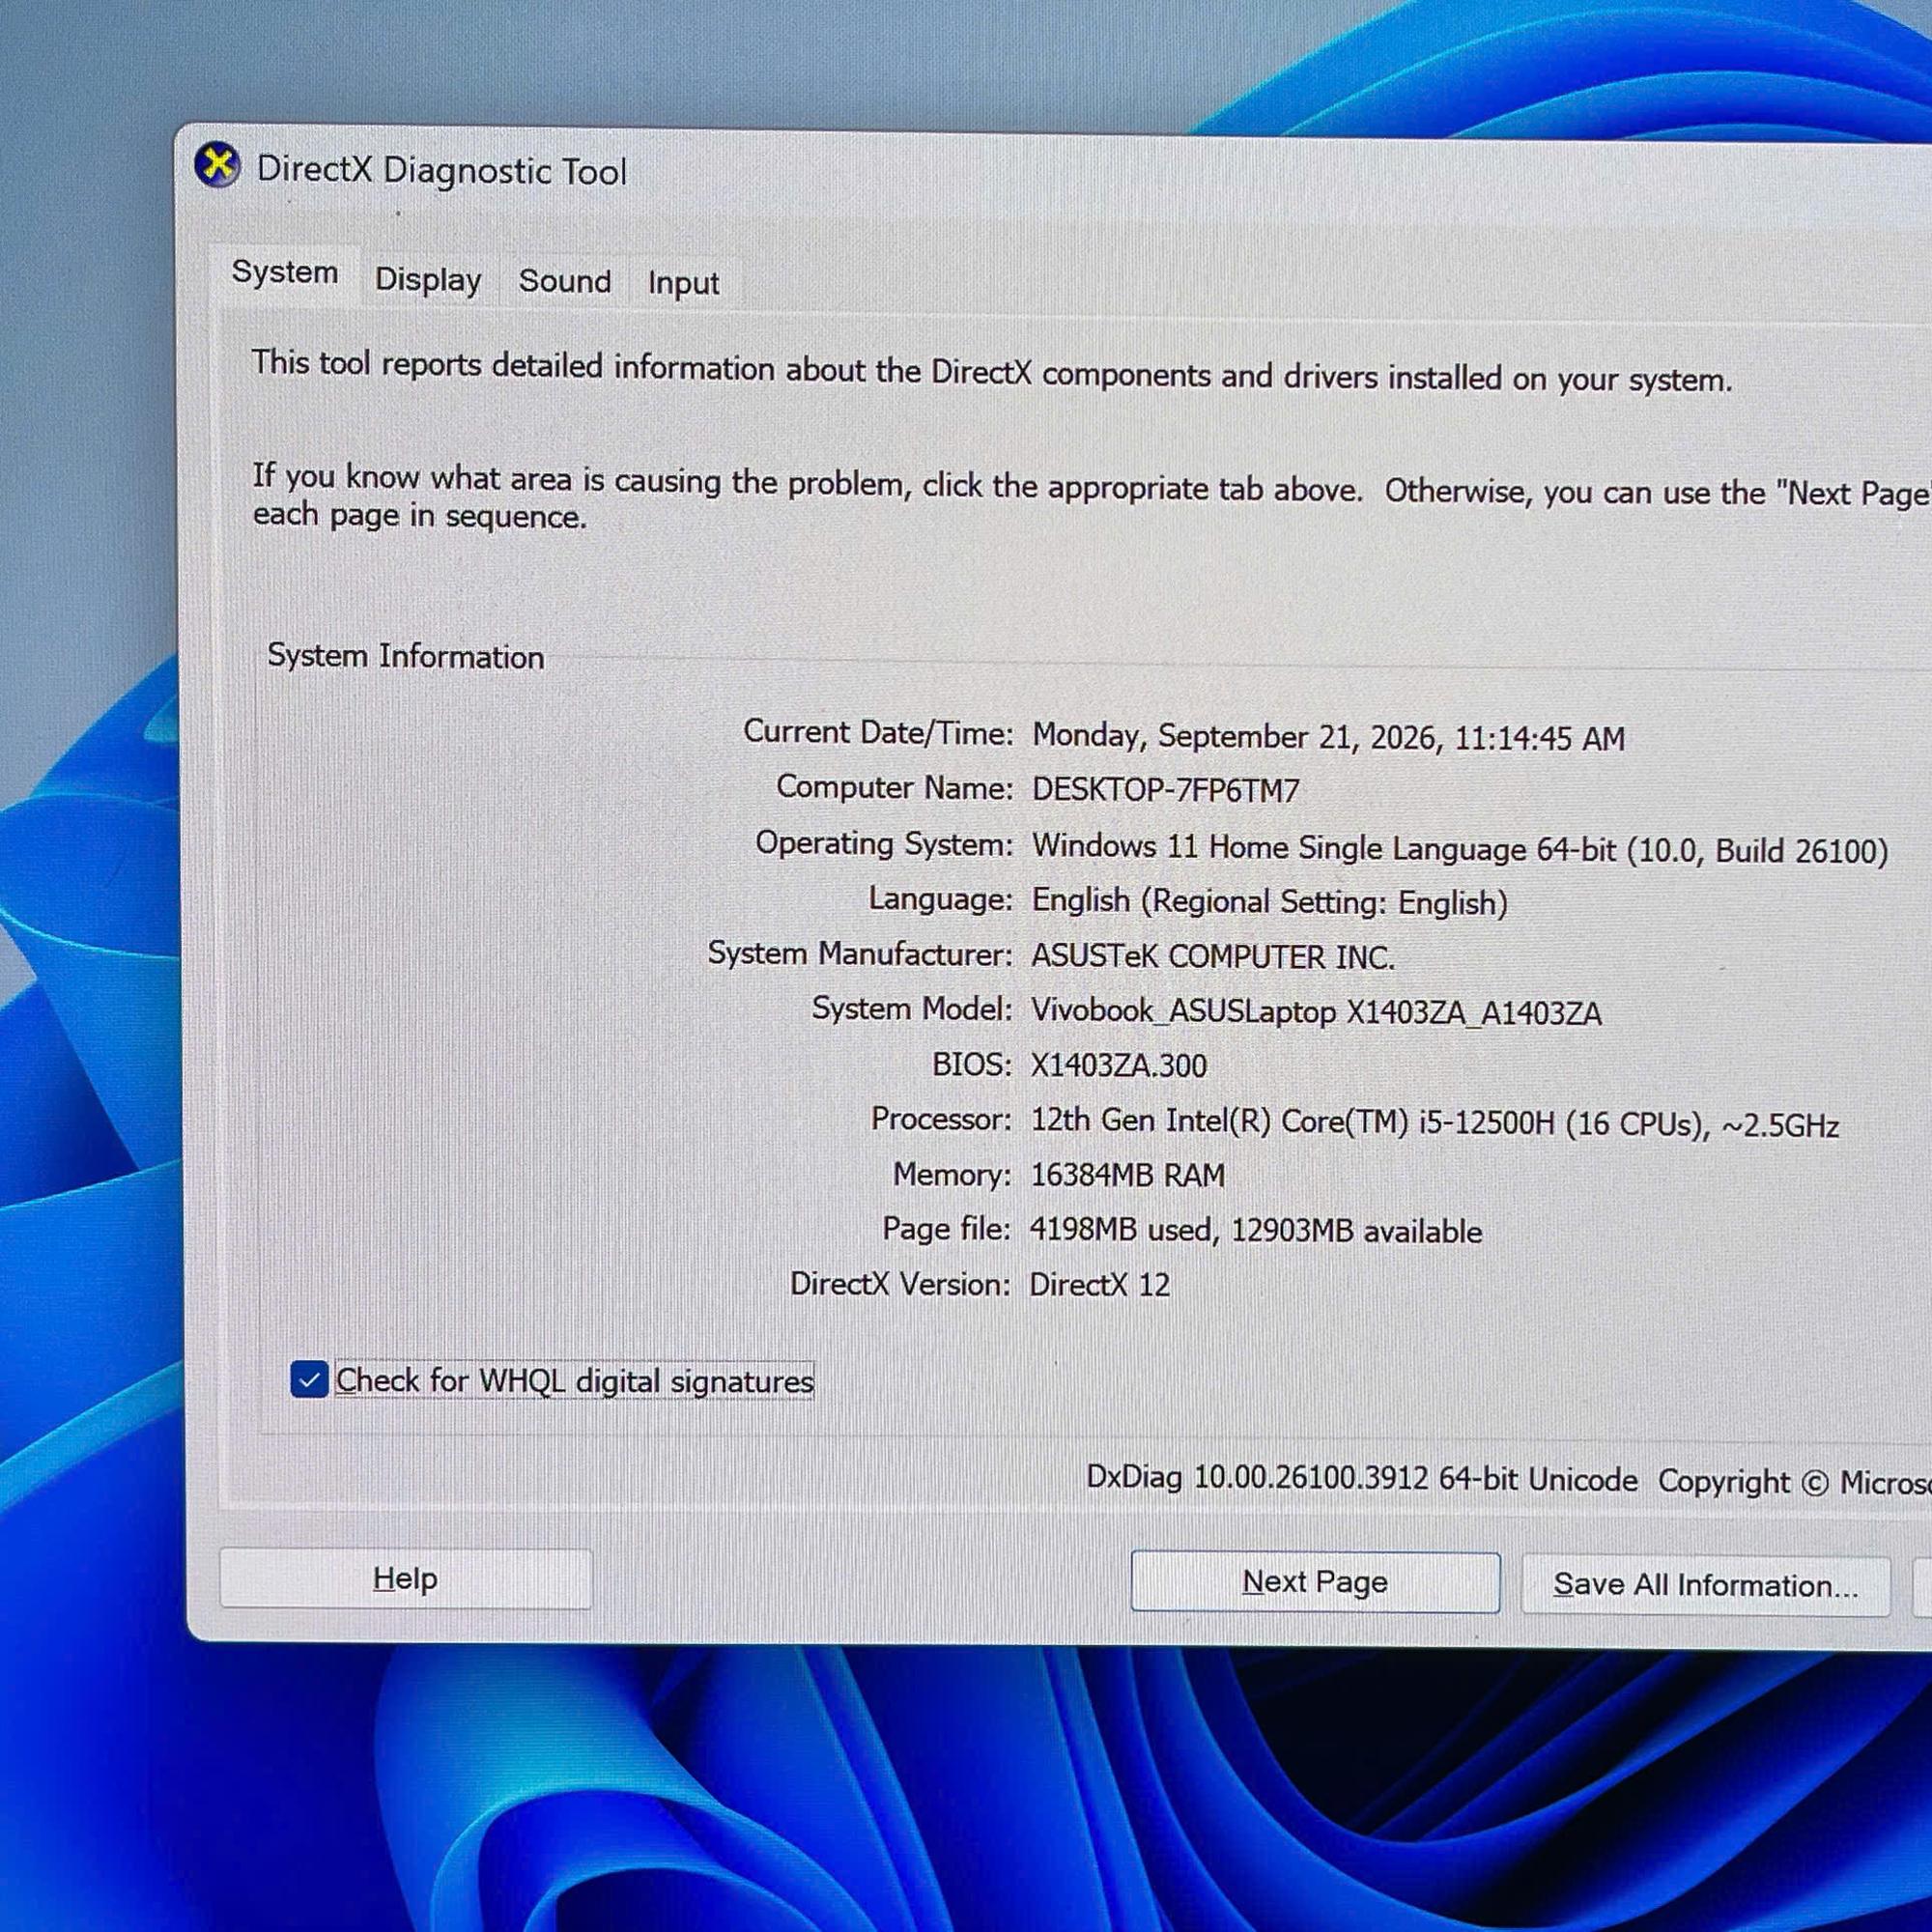Click the Windows 11 Home Single Language value
1932x1932 pixels.
1459,849
